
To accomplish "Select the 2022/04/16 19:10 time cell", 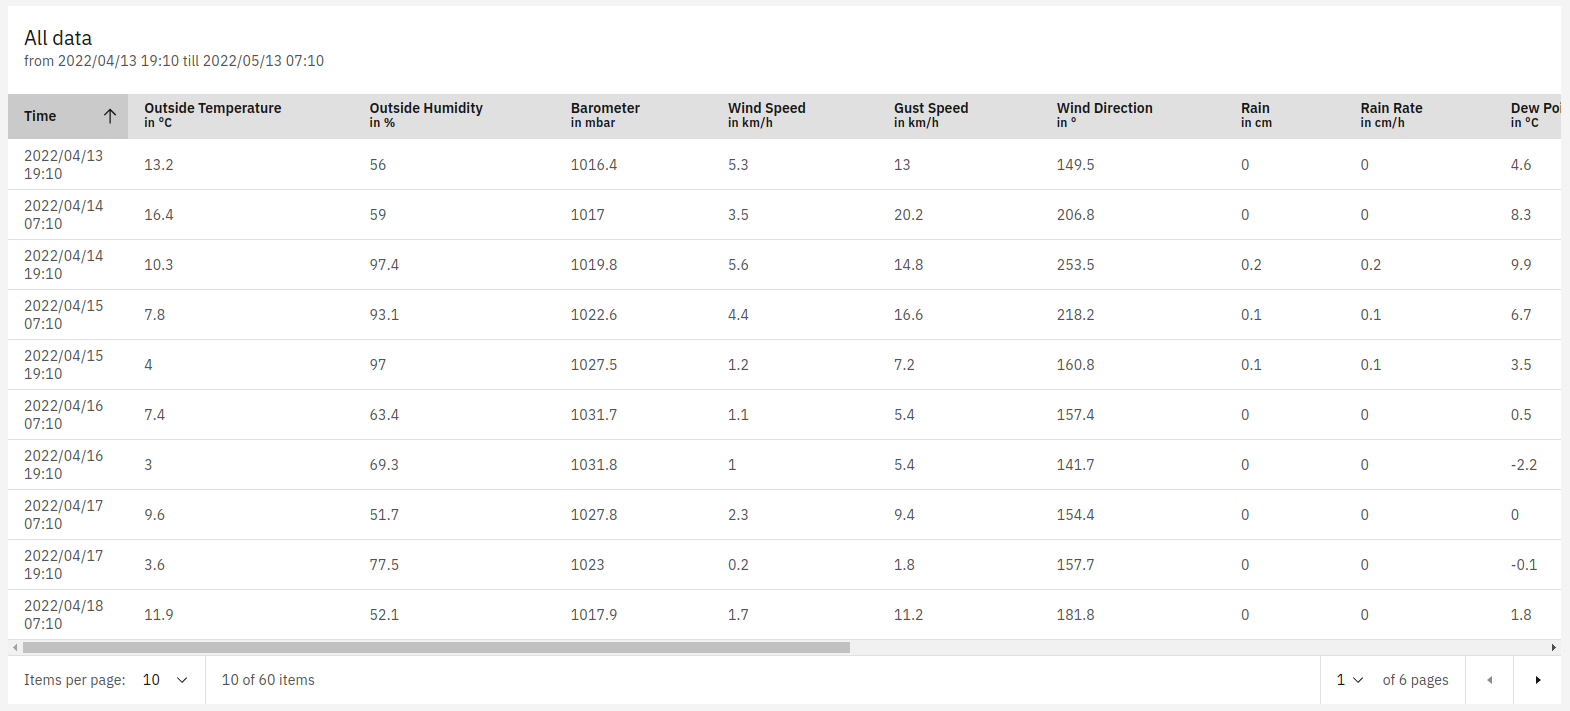I will (x=63, y=465).
